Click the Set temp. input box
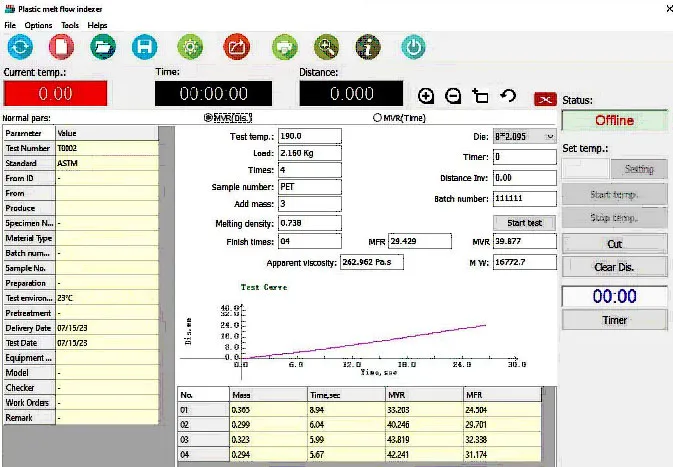673x467 pixels. point(585,169)
